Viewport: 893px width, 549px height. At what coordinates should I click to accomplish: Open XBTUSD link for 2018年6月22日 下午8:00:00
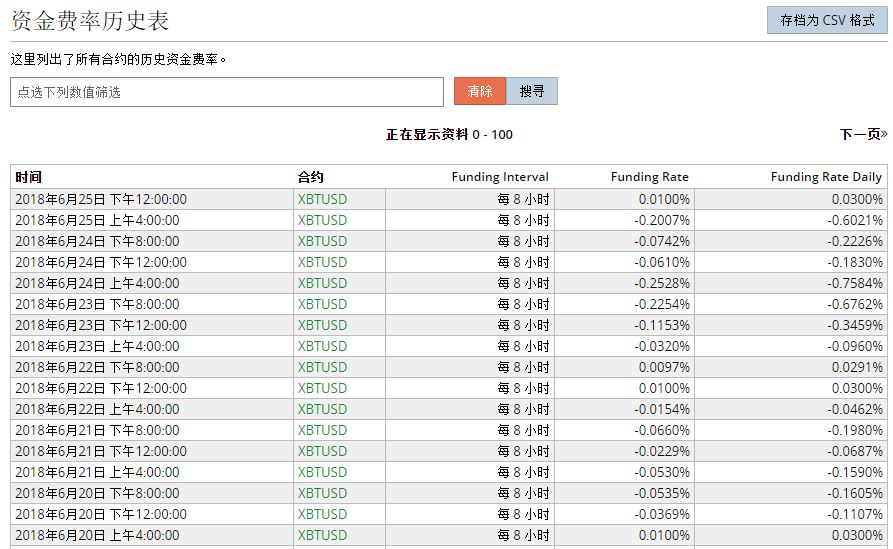coord(322,367)
